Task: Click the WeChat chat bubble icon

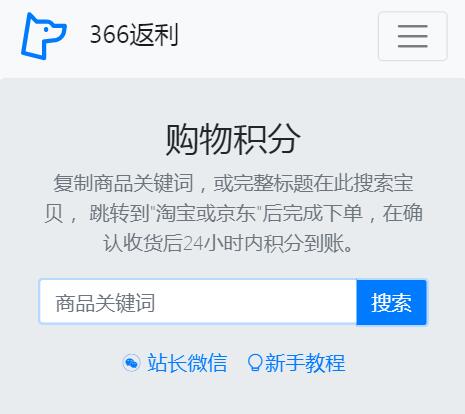Action: click(131, 363)
